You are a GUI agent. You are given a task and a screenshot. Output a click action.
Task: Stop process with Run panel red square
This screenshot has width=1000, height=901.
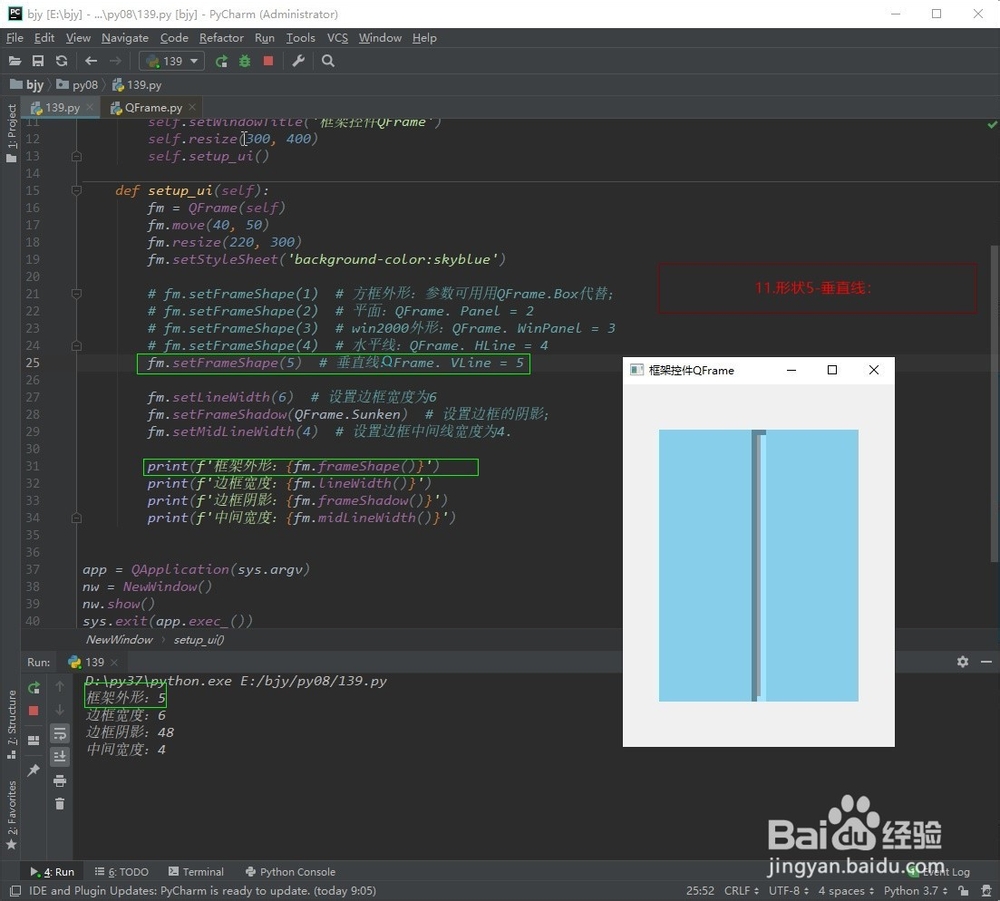[x=34, y=710]
